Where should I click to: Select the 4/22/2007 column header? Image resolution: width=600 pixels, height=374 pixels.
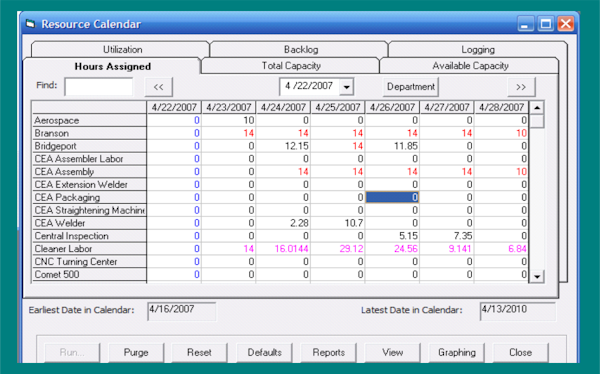coord(174,107)
